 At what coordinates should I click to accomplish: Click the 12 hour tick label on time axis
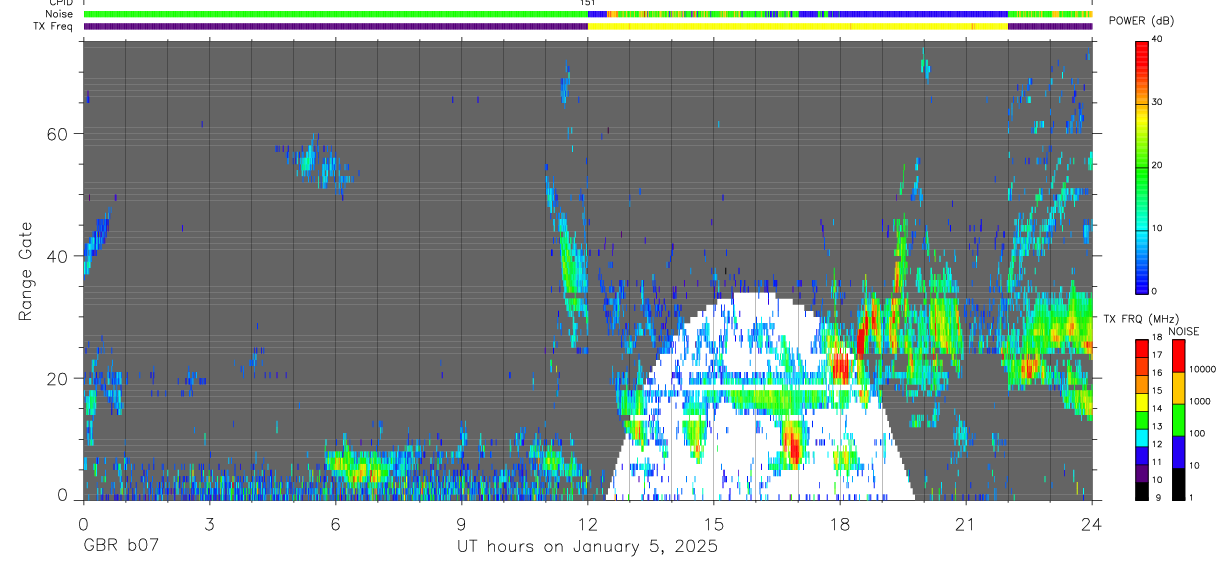[588, 524]
